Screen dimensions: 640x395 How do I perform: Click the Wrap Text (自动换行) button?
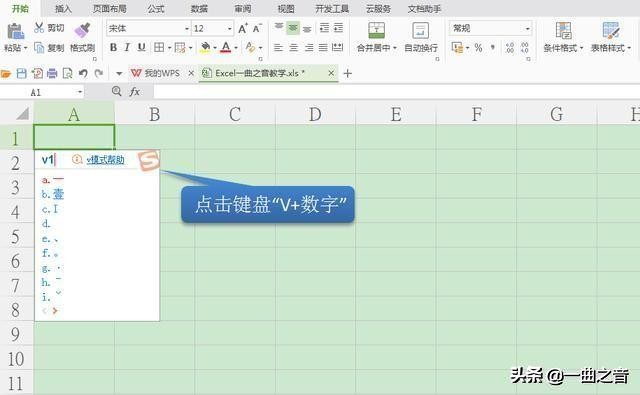pyautogui.click(x=421, y=37)
